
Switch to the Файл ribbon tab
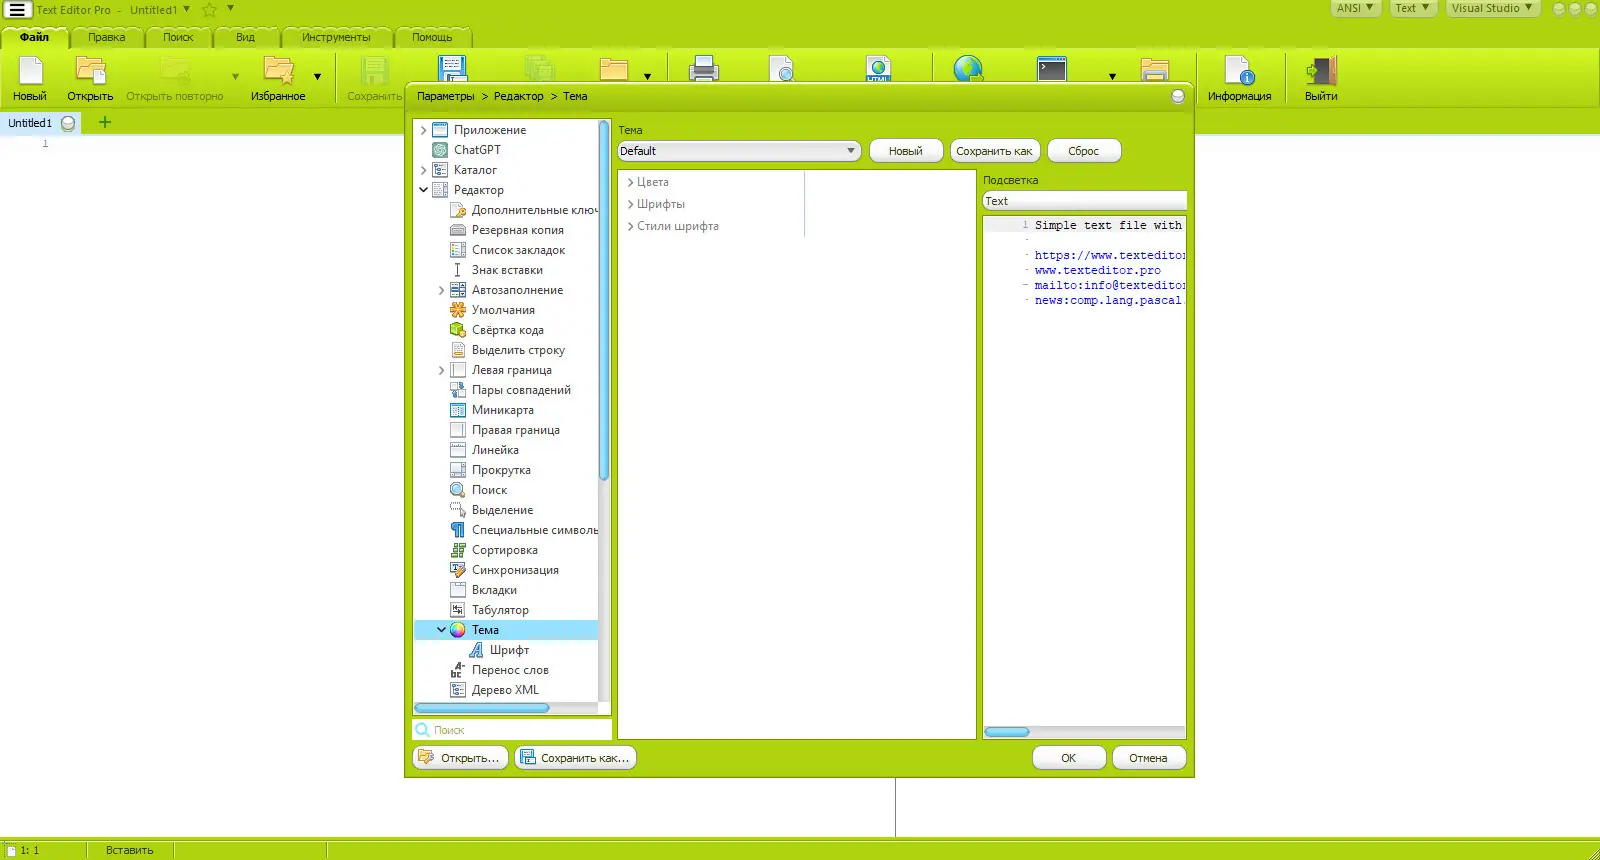click(34, 38)
